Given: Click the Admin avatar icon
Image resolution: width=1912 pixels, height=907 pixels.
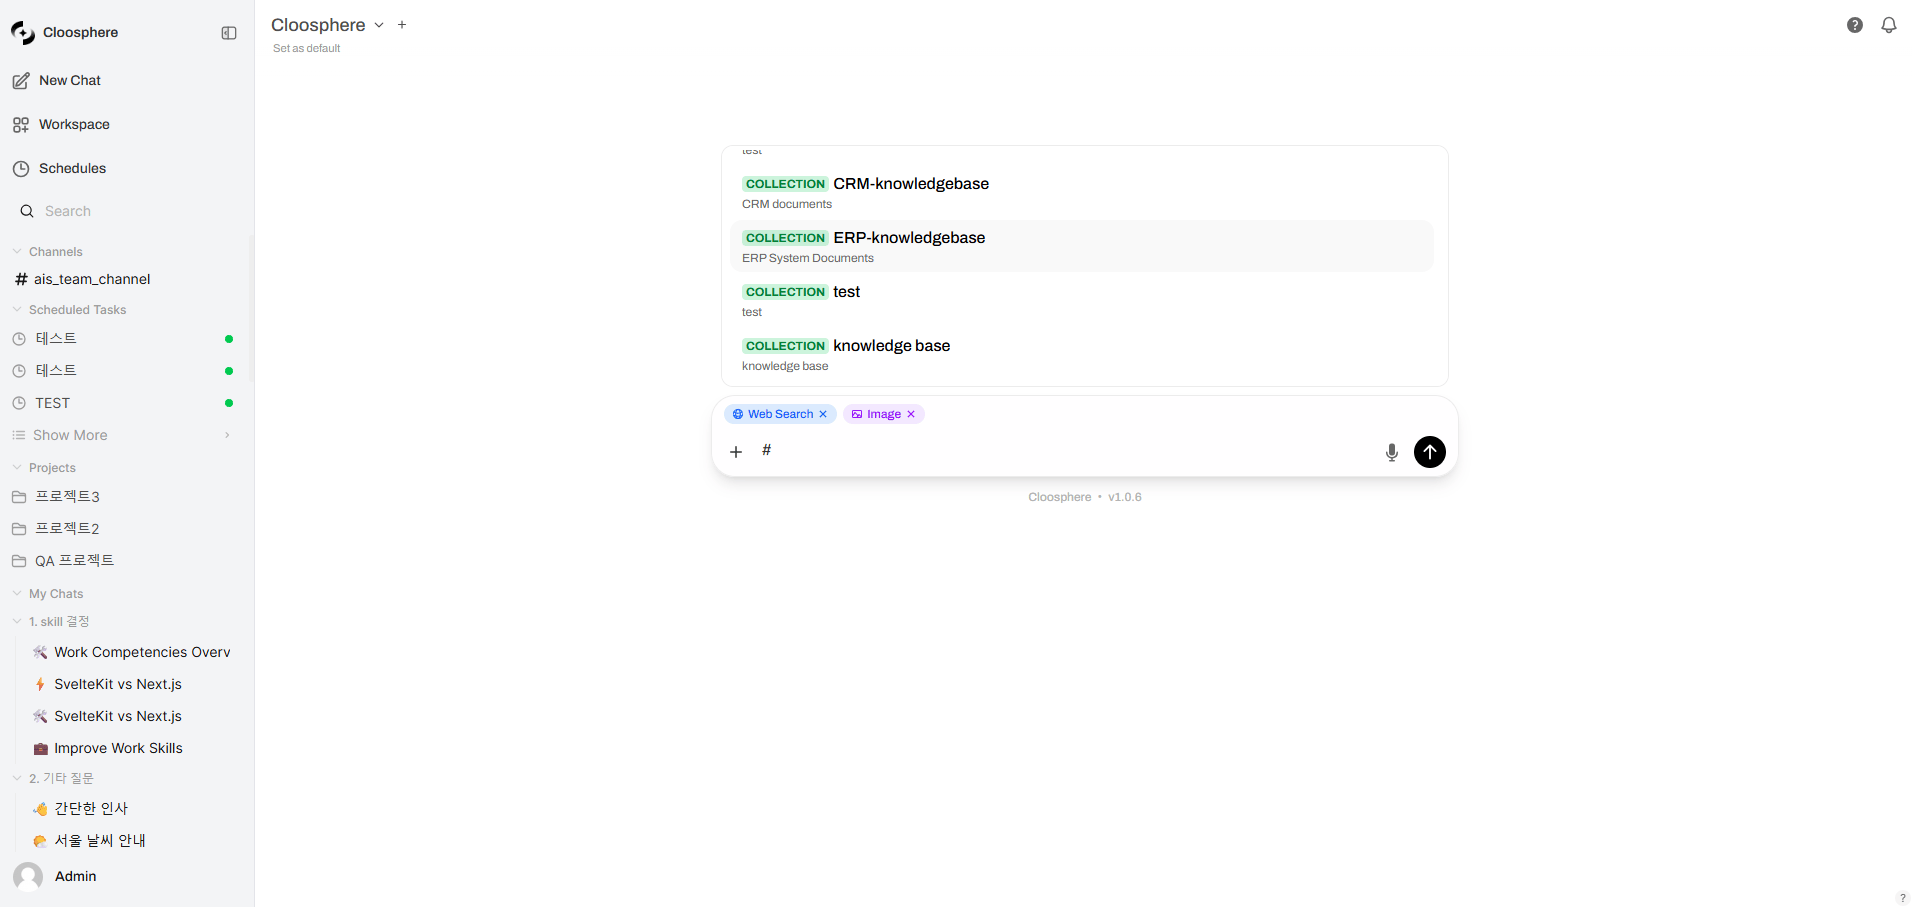Looking at the screenshot, I should point(28,877).
